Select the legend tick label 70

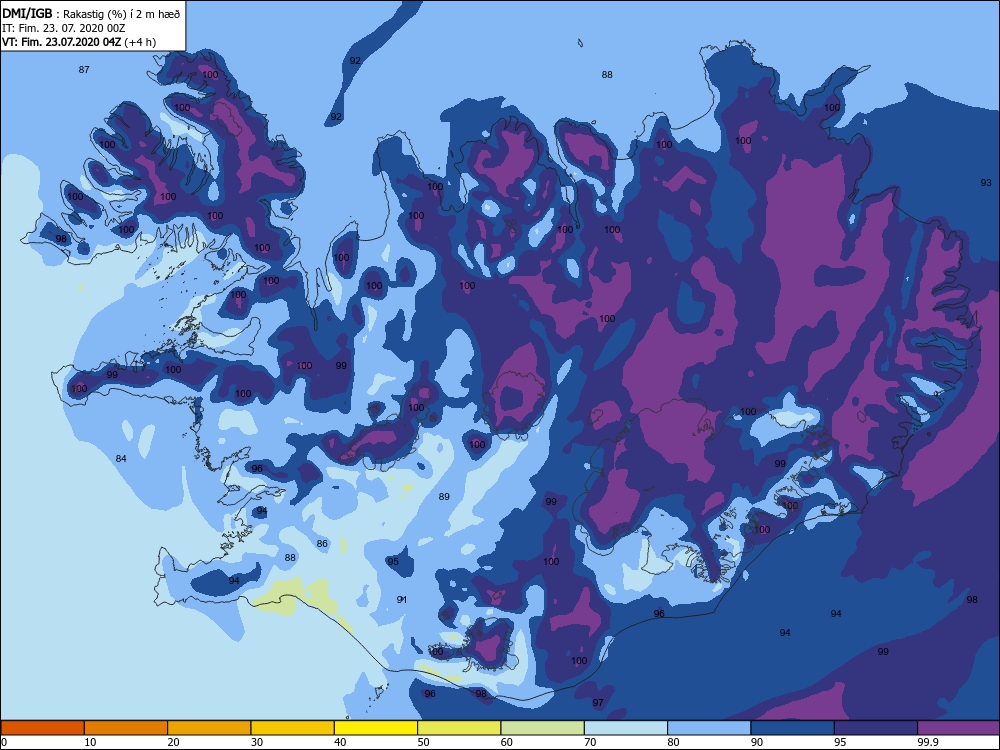[x=591, y=742]
